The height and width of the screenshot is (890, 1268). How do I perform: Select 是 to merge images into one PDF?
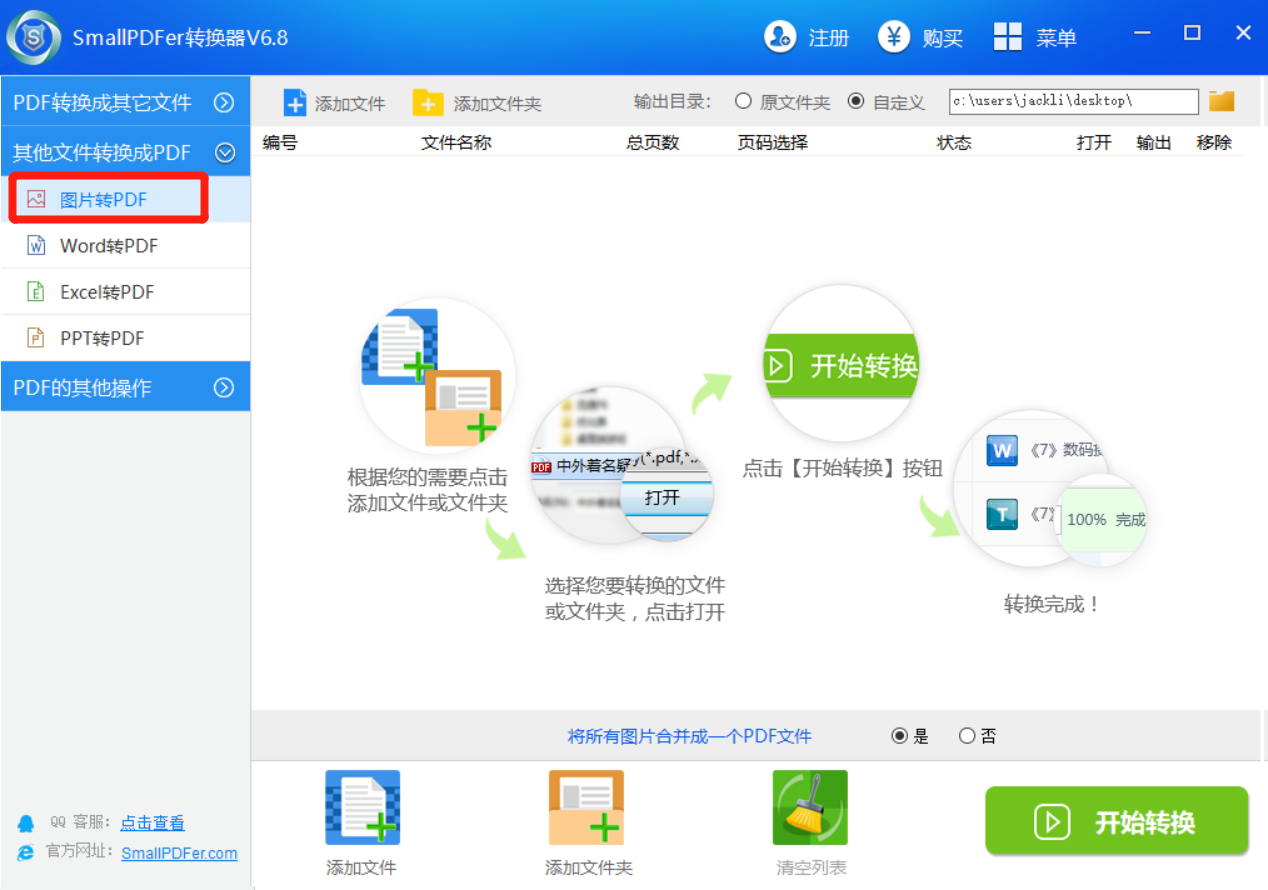899,736
